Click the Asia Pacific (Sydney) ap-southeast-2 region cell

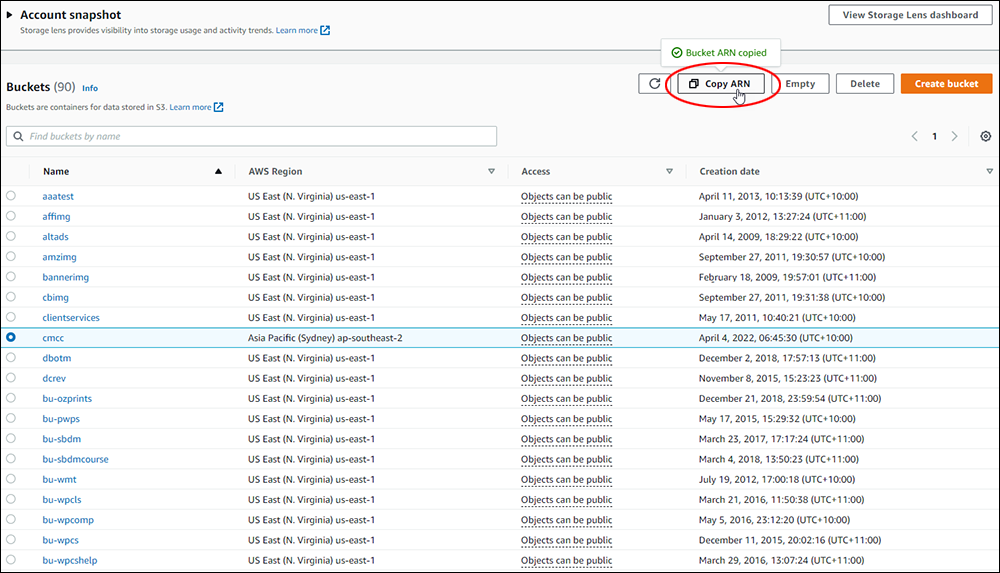tap(325, 338)
